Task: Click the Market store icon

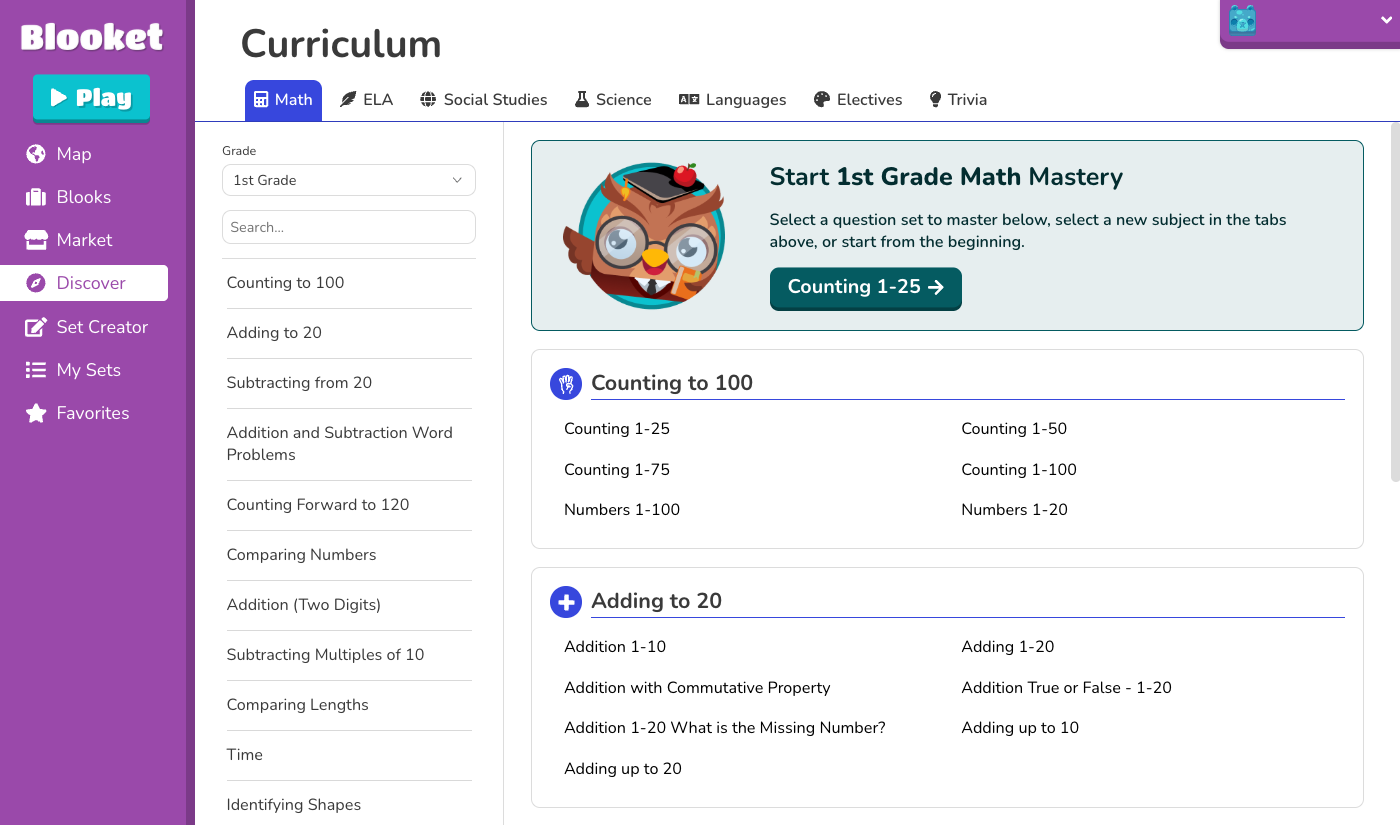Action: click(36, 240)
